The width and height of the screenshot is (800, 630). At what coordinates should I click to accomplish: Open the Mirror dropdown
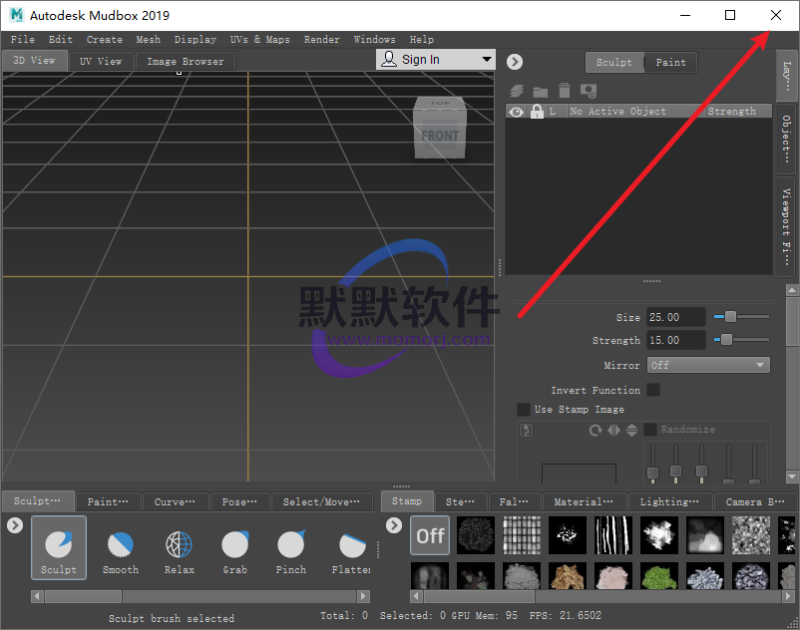pos(708,366)
